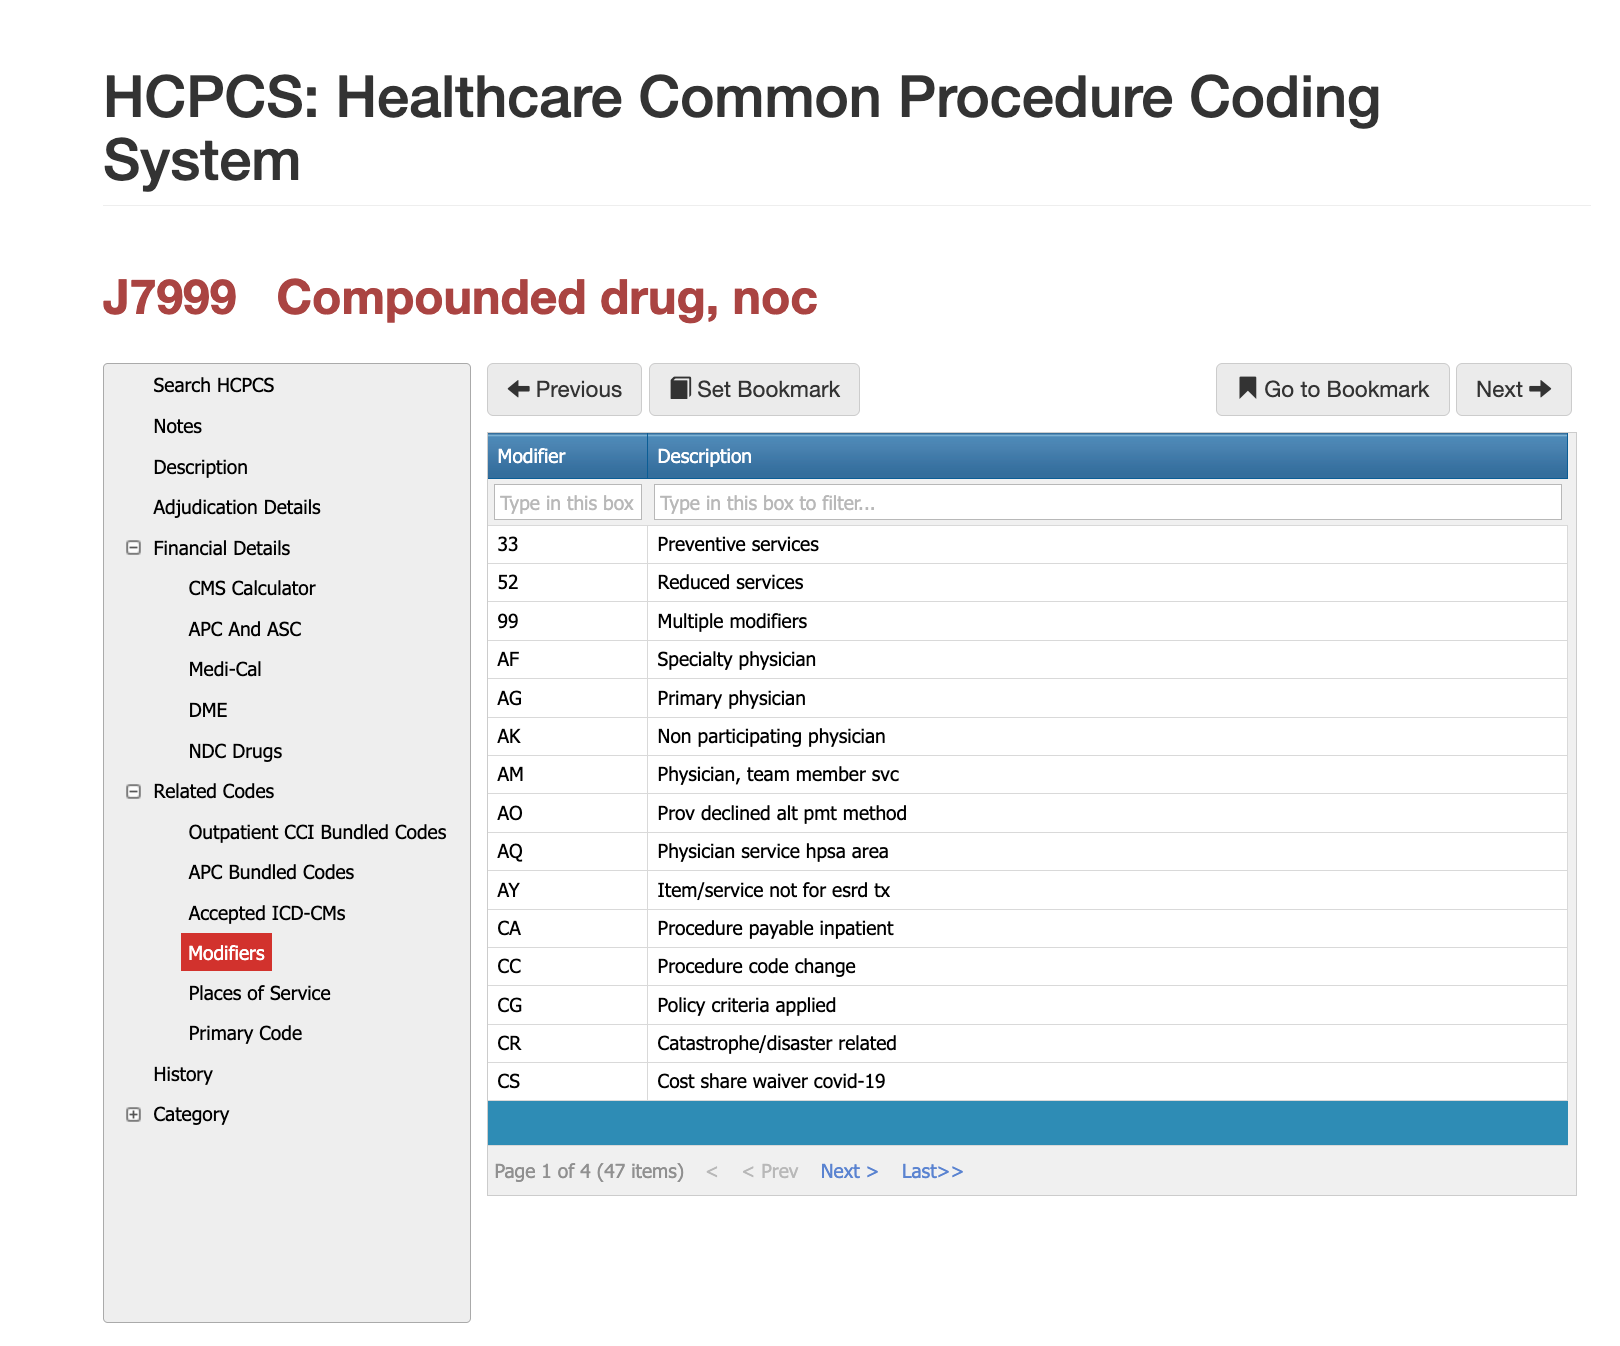Click the Previous arrow button
Screen dimensions: 1620x1346
click(564, 389)
